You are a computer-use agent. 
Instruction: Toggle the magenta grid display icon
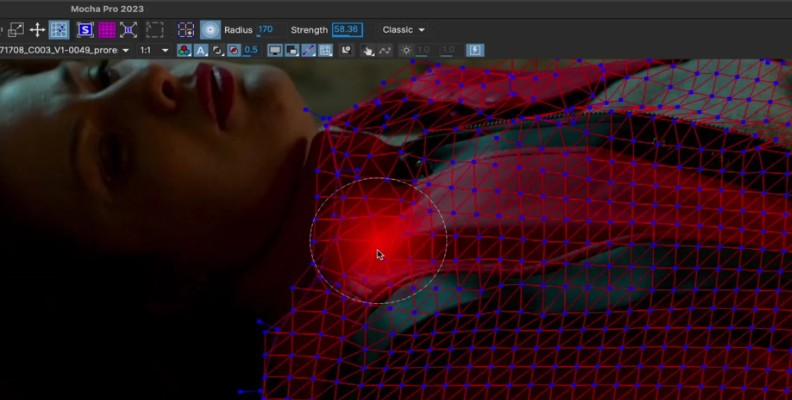coord(106,30)
